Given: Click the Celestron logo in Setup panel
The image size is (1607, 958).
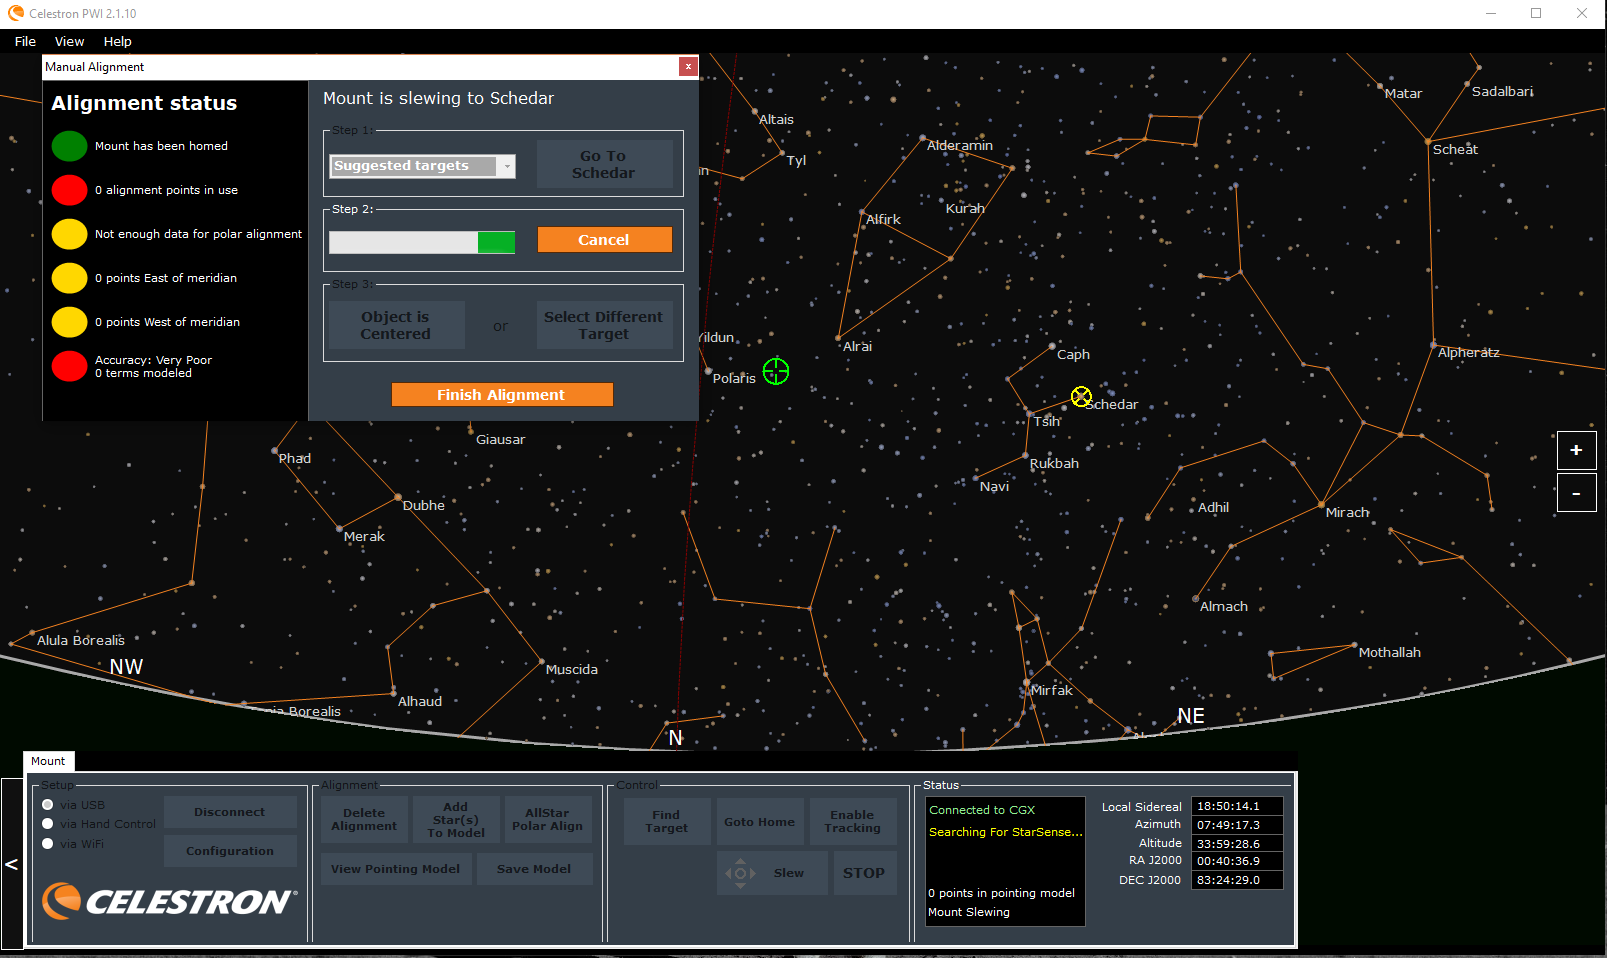Looking at the screenshot, I should [x=169, y=901].
